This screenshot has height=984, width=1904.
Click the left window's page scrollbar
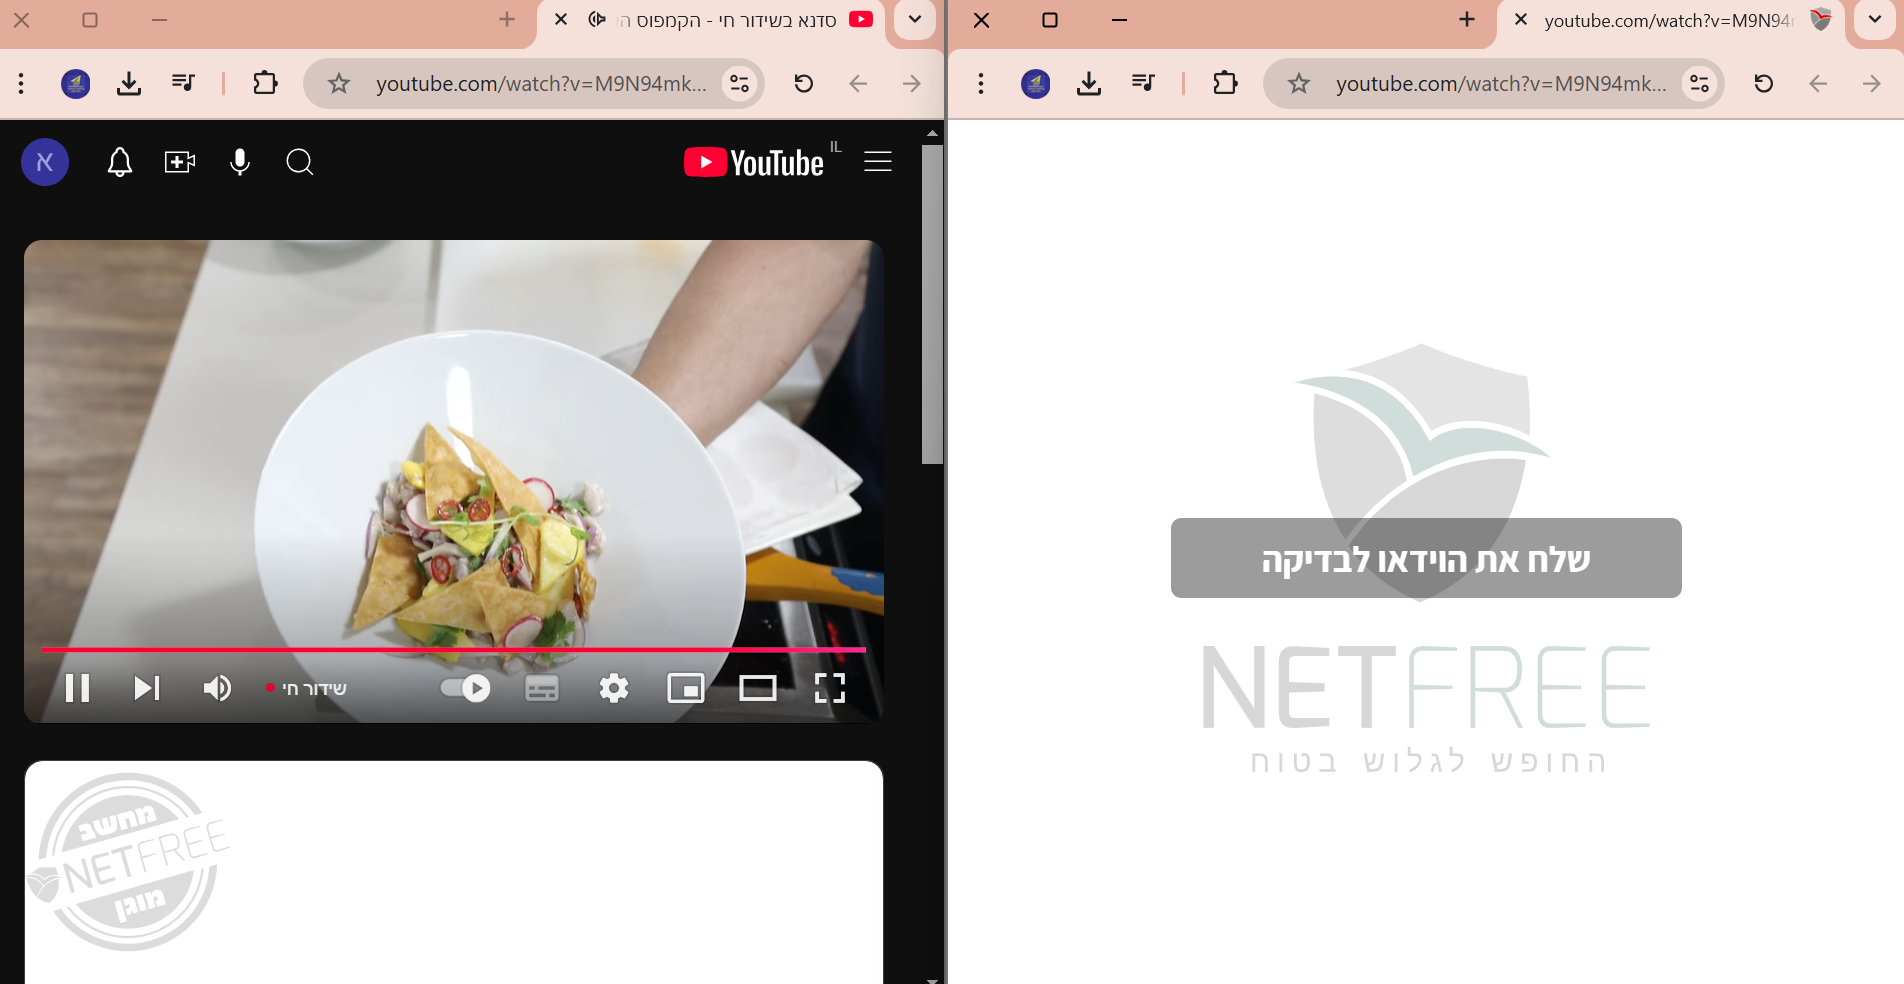click(x=932, y=304)
